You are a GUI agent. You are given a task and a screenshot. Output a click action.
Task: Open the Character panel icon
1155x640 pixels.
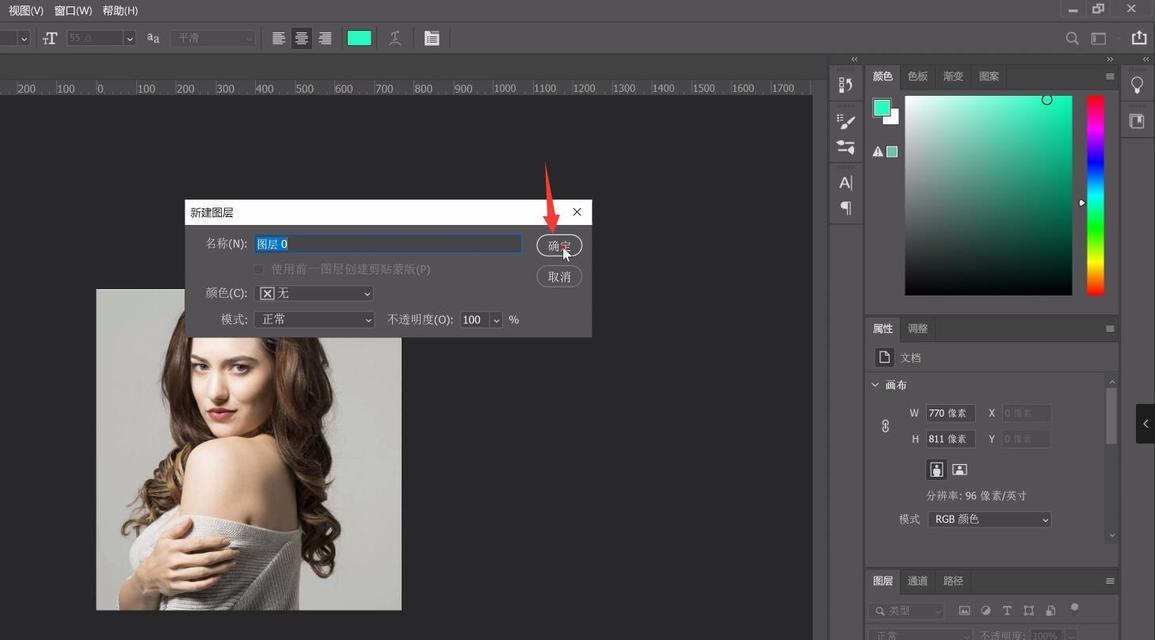coord(846,182)
